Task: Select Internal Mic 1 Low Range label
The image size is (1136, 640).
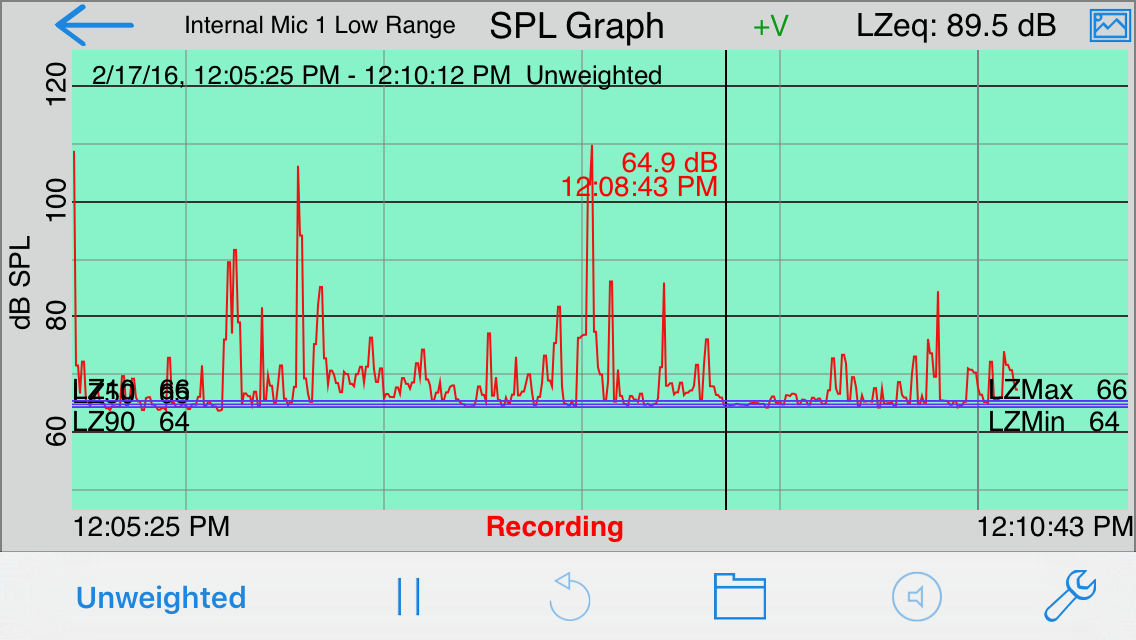Action: tap(320, 25)
